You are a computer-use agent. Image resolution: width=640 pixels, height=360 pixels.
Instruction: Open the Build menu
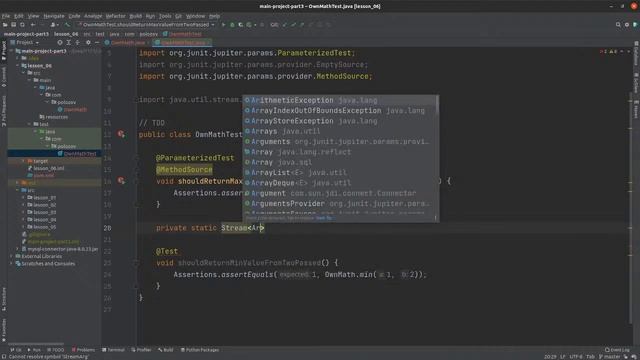pos(136,16)
